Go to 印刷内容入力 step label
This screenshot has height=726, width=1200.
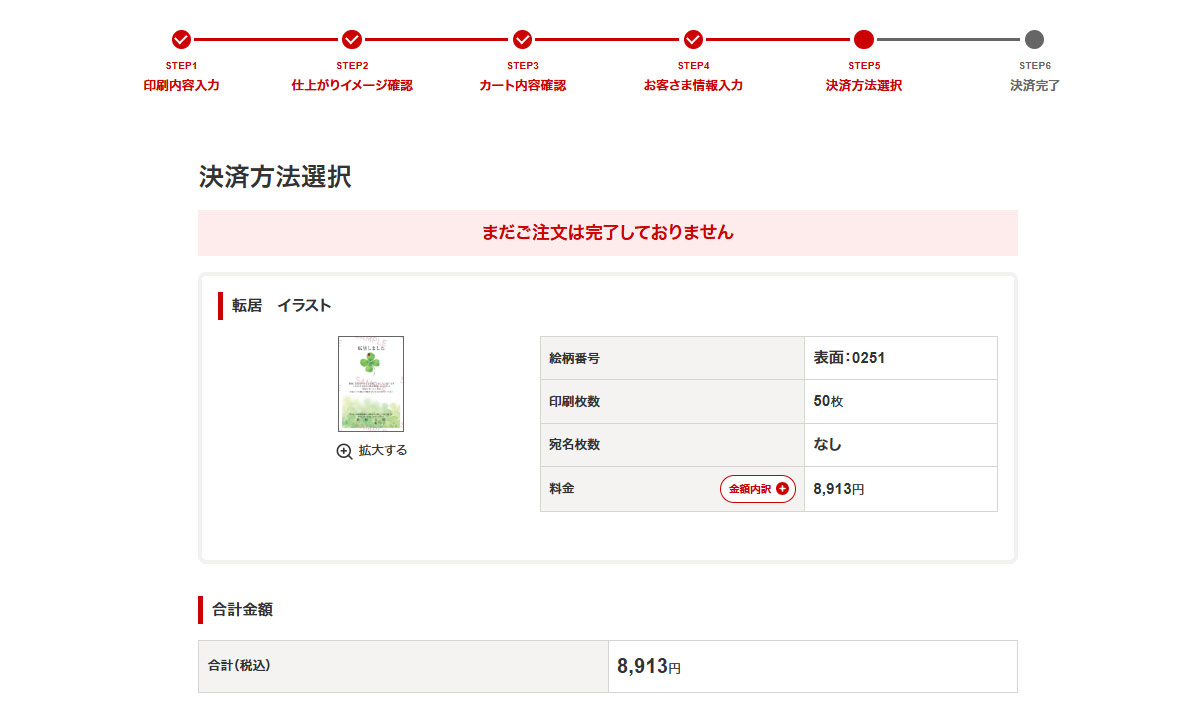tap(181, 86)
